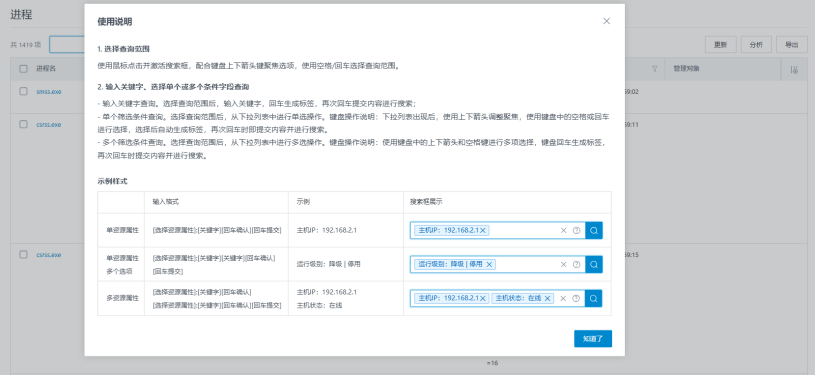The image size is (816, 375).
Task: Click search icon in 运行级别 example search box
Action: (594, 264)
